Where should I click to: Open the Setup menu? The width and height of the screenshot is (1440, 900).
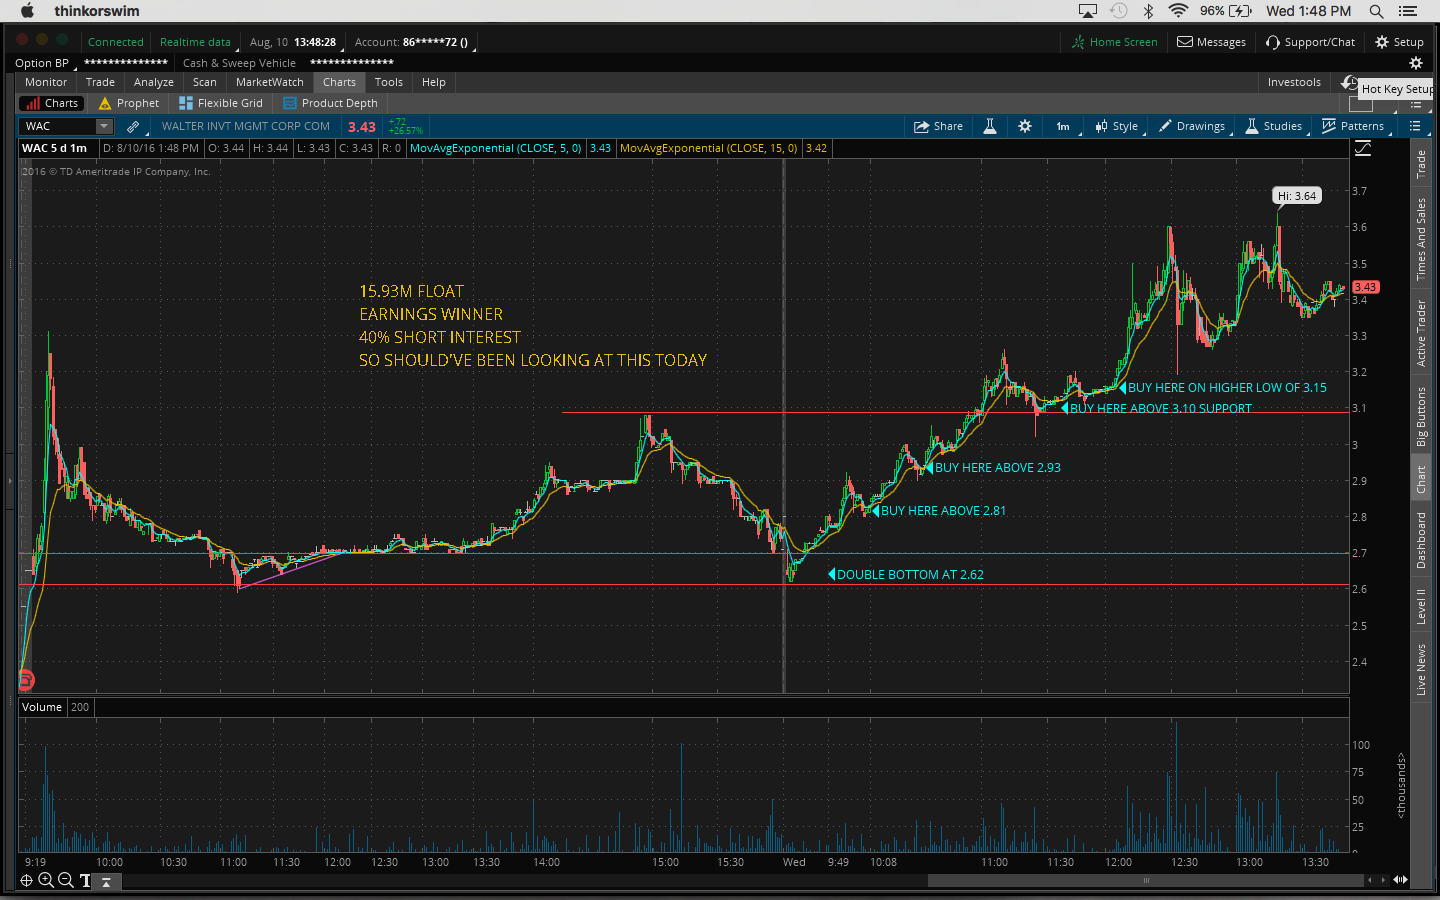coord(1399,42)
